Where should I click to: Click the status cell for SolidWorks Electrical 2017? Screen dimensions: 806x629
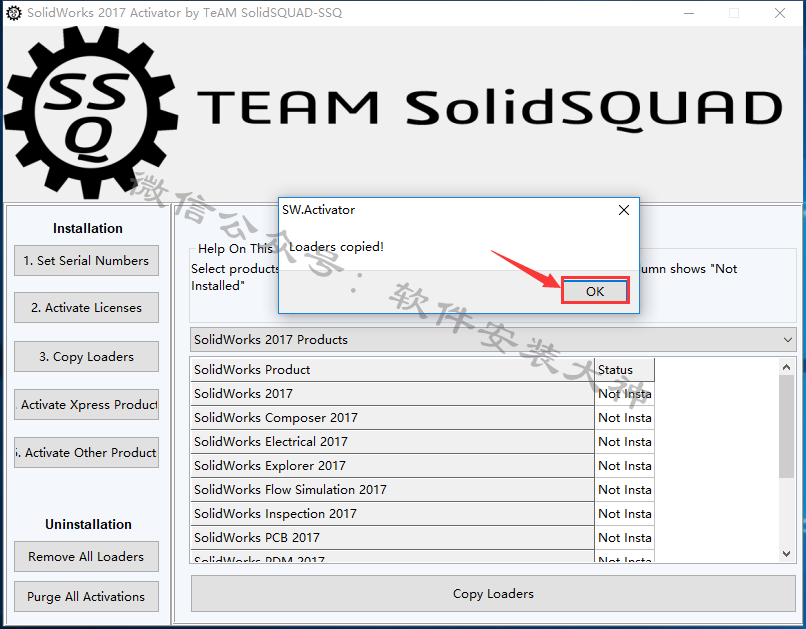pyautogui.click(x=625, y=441)
